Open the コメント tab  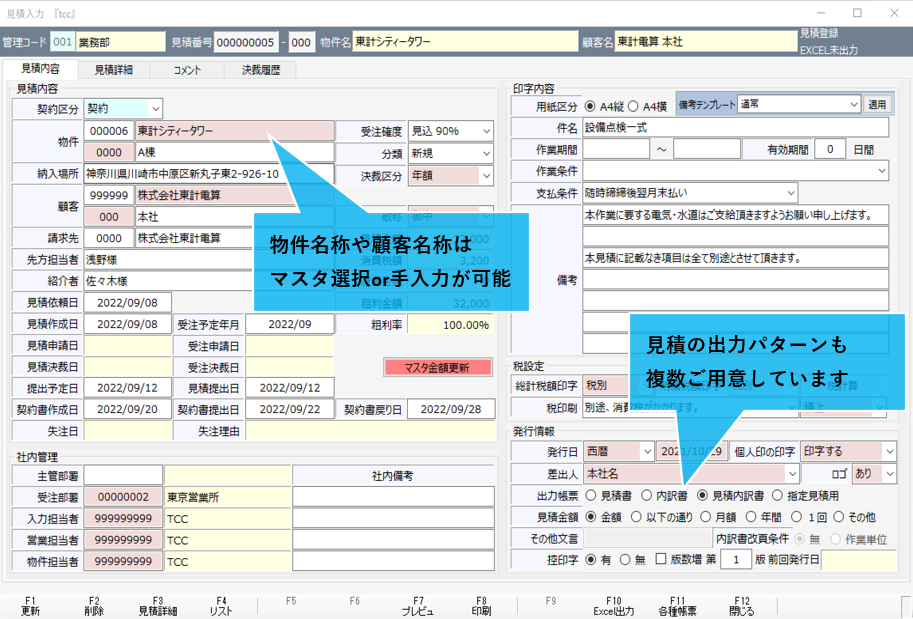(187, 70)
